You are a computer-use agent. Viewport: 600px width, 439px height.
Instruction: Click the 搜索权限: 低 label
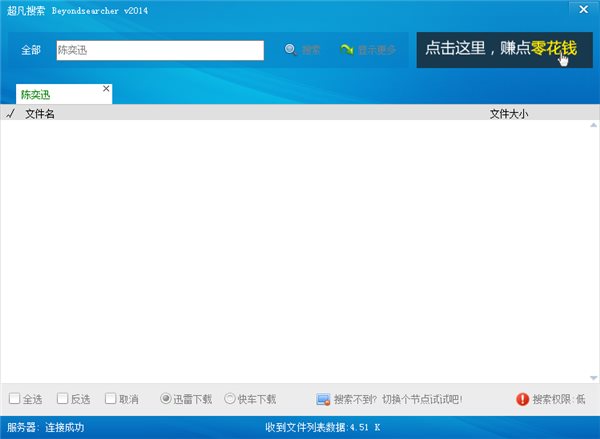click(x=559, y=399)
